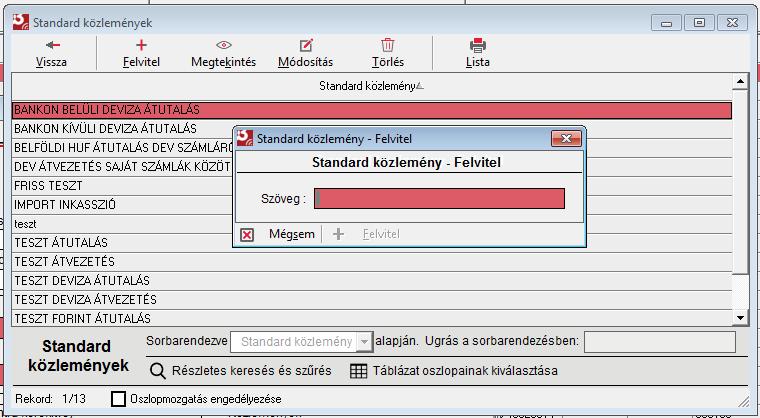The height and width of the screenshot is (418, 760).
Task: Open Megtekintés eye icon view
Action: coord(223,46)
